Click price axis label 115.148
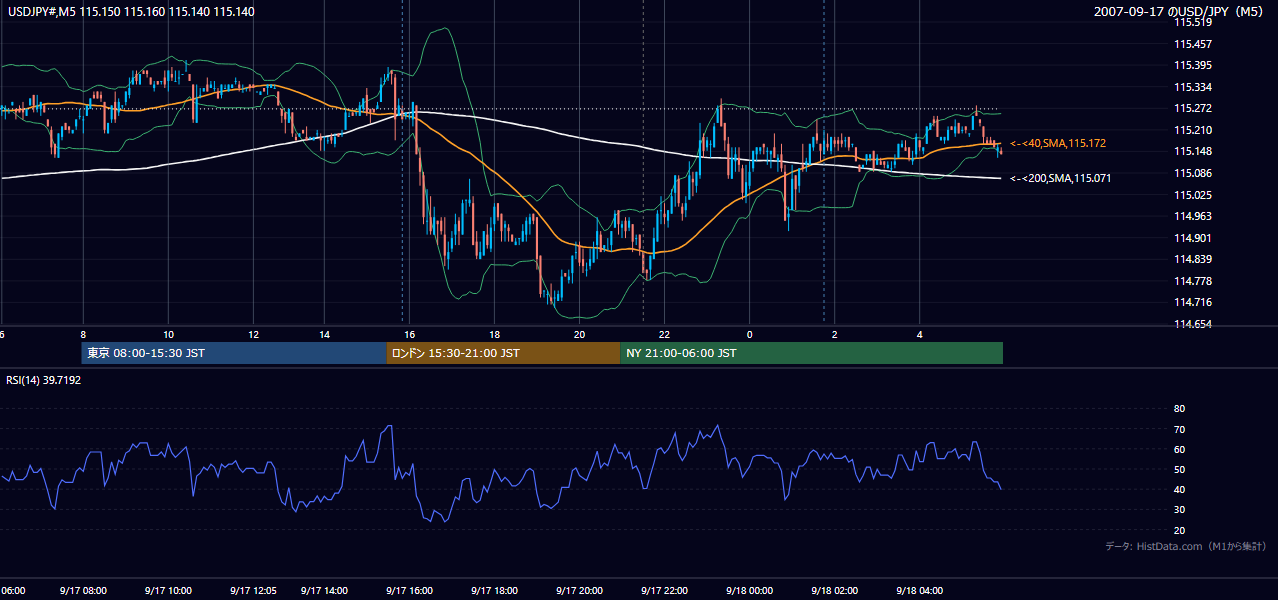Viewport: 1278px width, 600px height. tap(1192, 151)
